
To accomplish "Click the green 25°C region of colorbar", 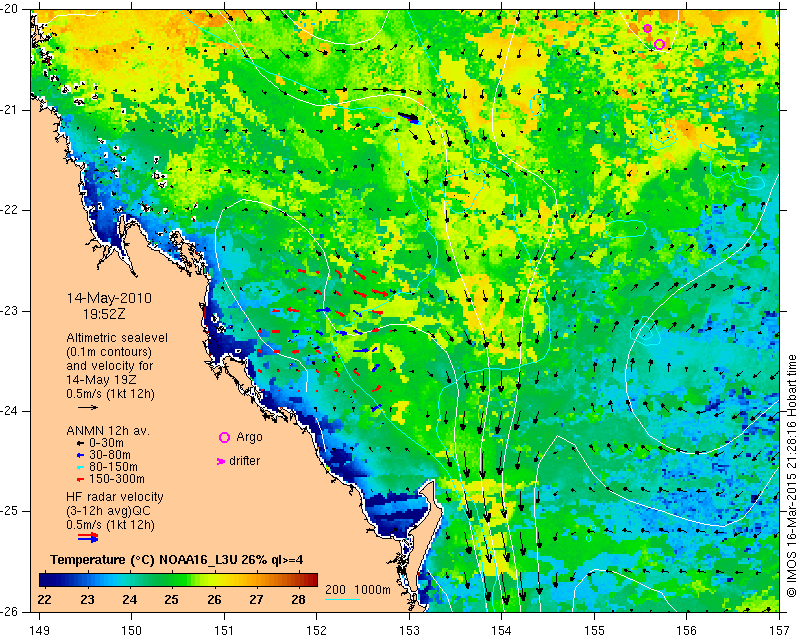I will click(171, 580).
